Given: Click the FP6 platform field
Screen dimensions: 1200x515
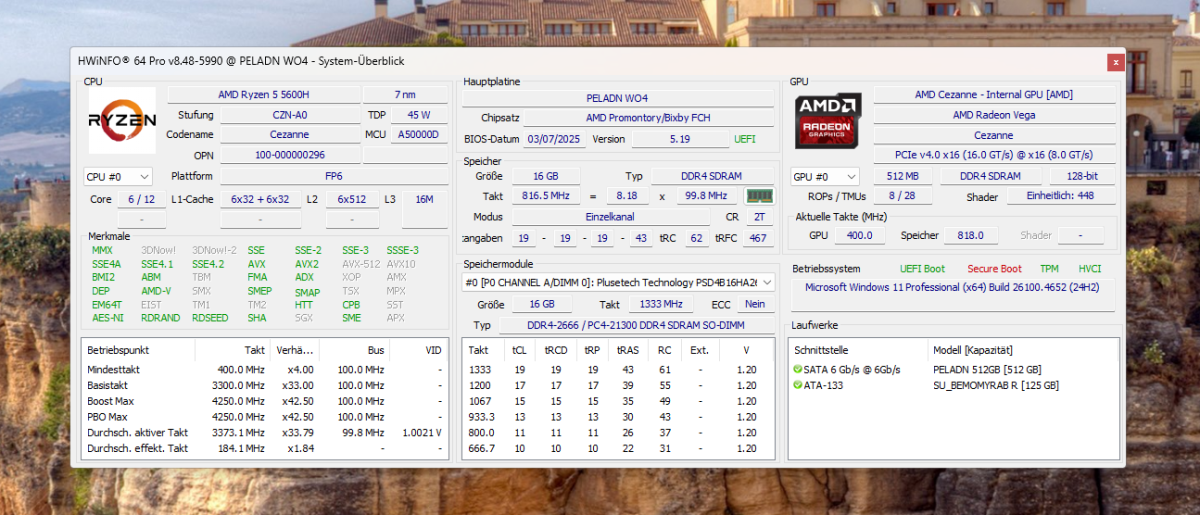Looking at the screenshot, I should point(334,176).
